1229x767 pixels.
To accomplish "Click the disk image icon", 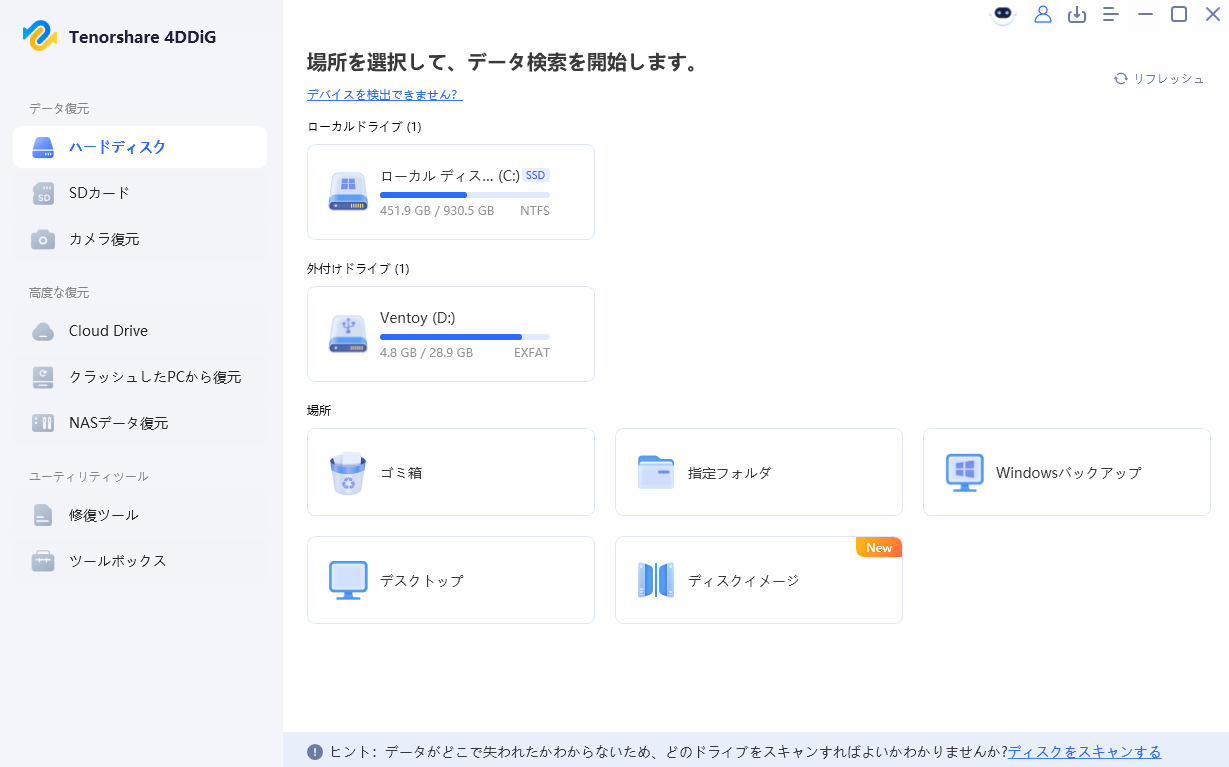I will (x=656, y=580).
